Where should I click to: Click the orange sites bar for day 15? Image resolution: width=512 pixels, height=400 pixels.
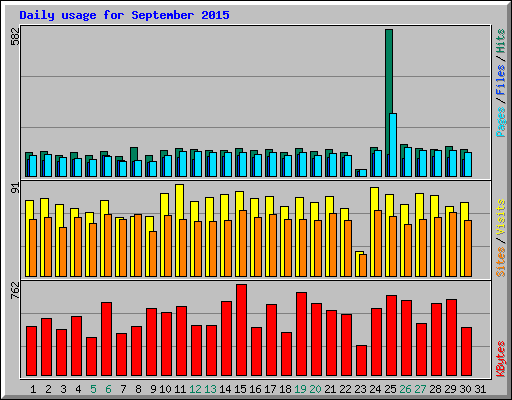[243, 243]
